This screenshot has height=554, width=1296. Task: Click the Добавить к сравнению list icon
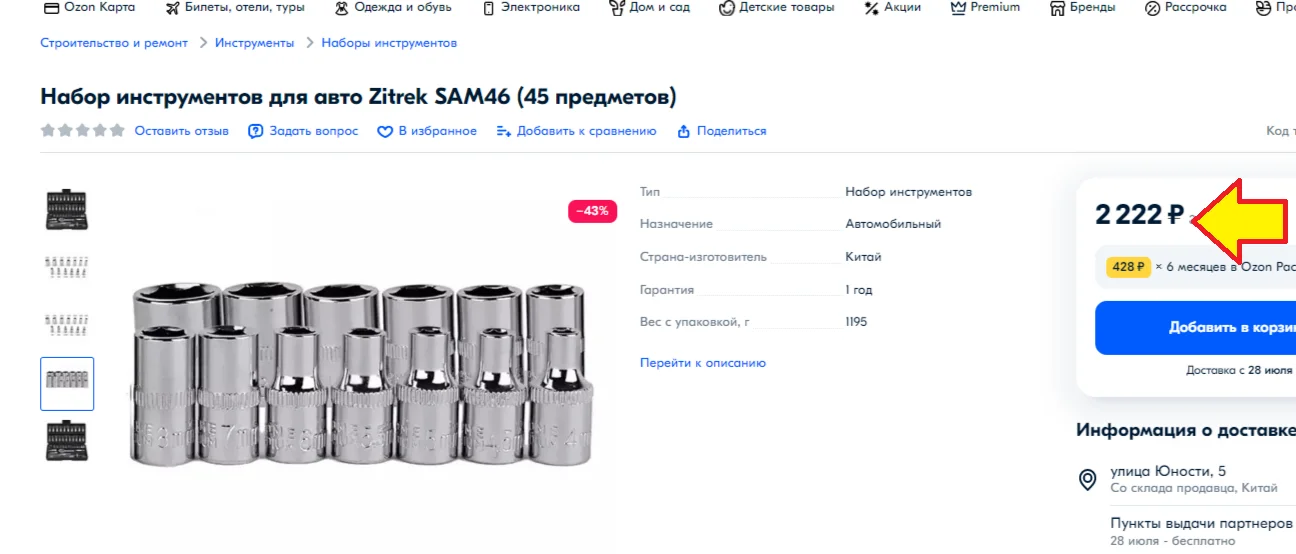click(x=504, y=131)
